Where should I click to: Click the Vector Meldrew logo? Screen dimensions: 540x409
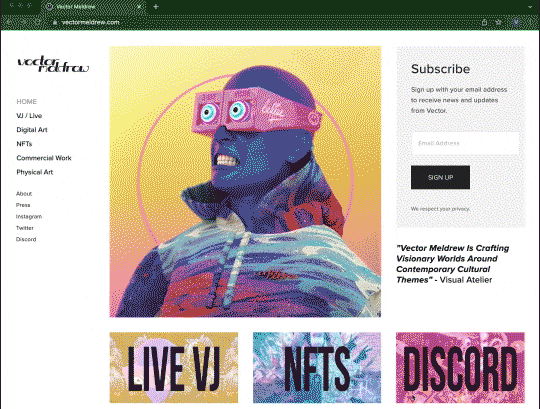point(53,65)
